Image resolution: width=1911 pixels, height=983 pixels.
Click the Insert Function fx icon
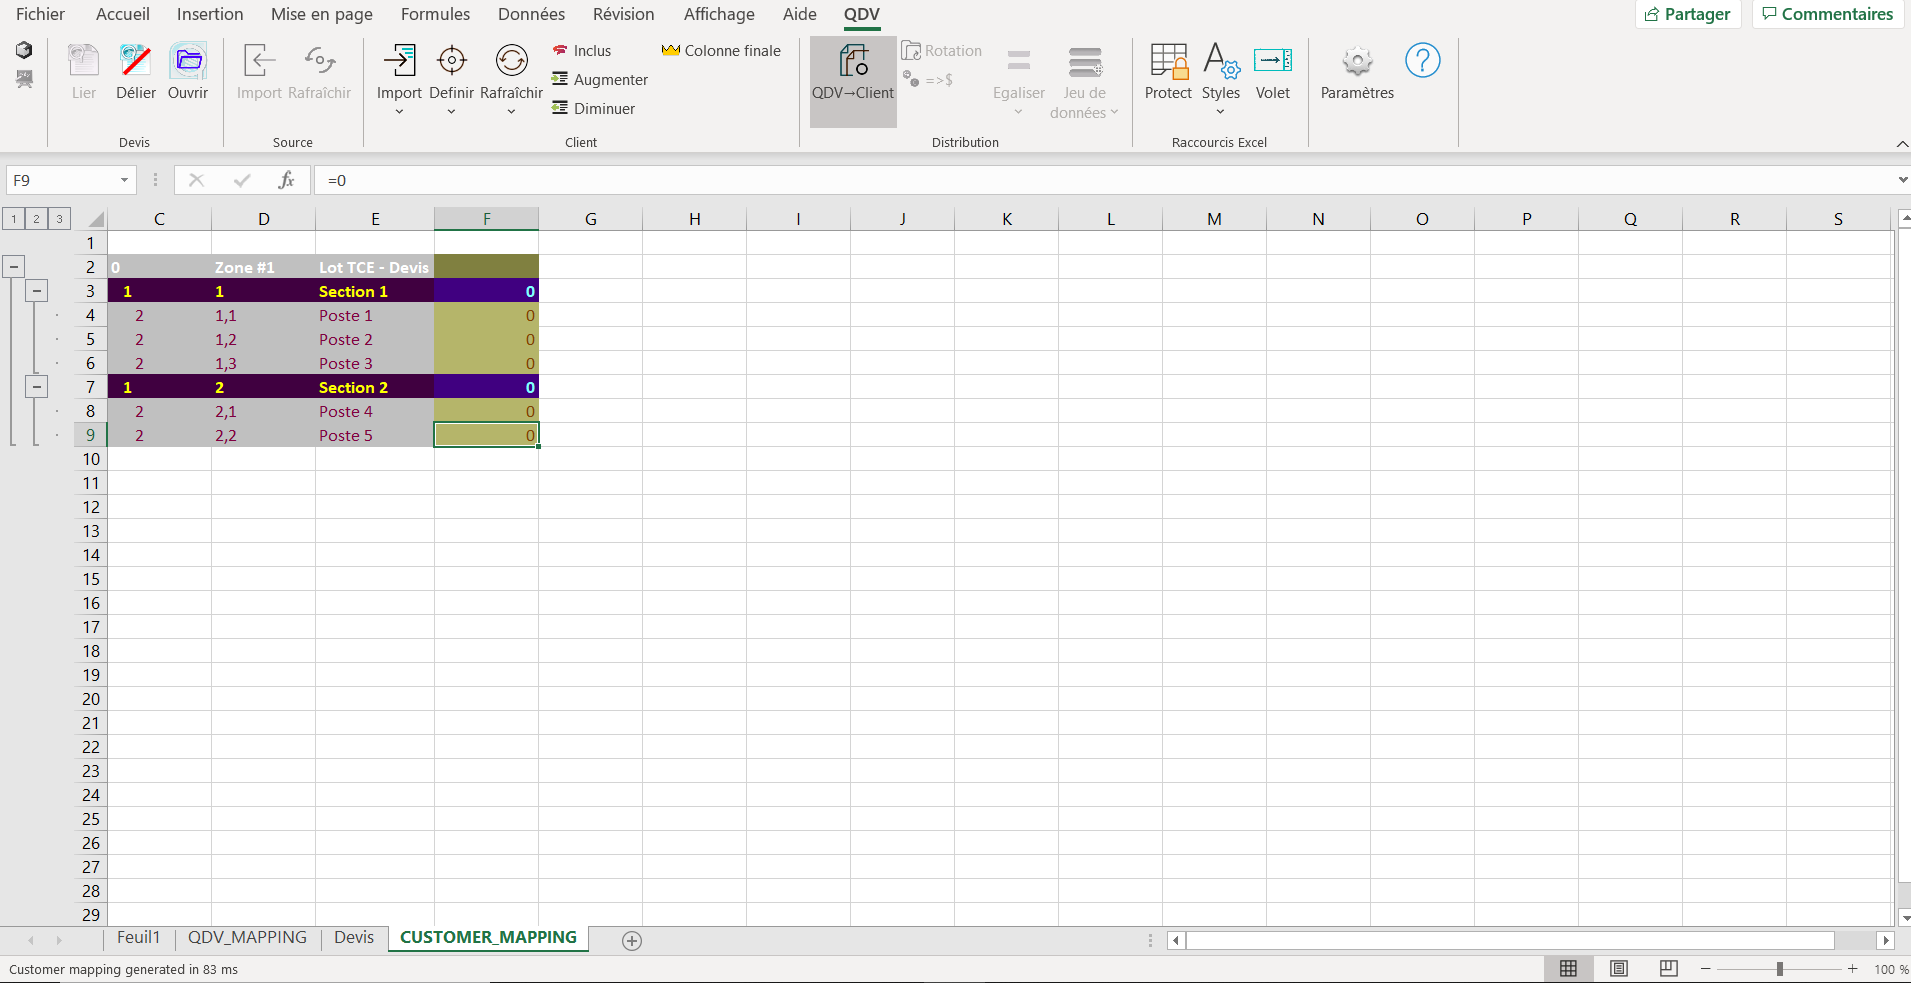tap(286, 180)
